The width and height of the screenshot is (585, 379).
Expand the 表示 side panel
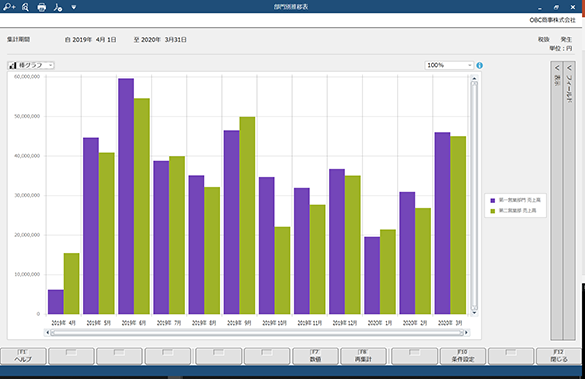pyautogui.click(x=557, y=201)
